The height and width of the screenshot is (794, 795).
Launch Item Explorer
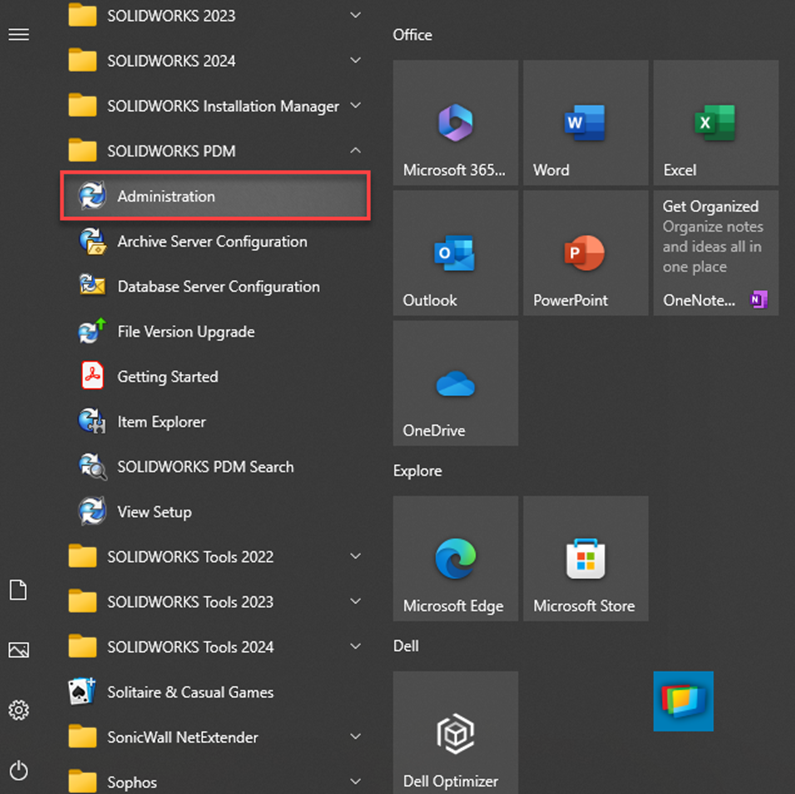click(215, 422)
